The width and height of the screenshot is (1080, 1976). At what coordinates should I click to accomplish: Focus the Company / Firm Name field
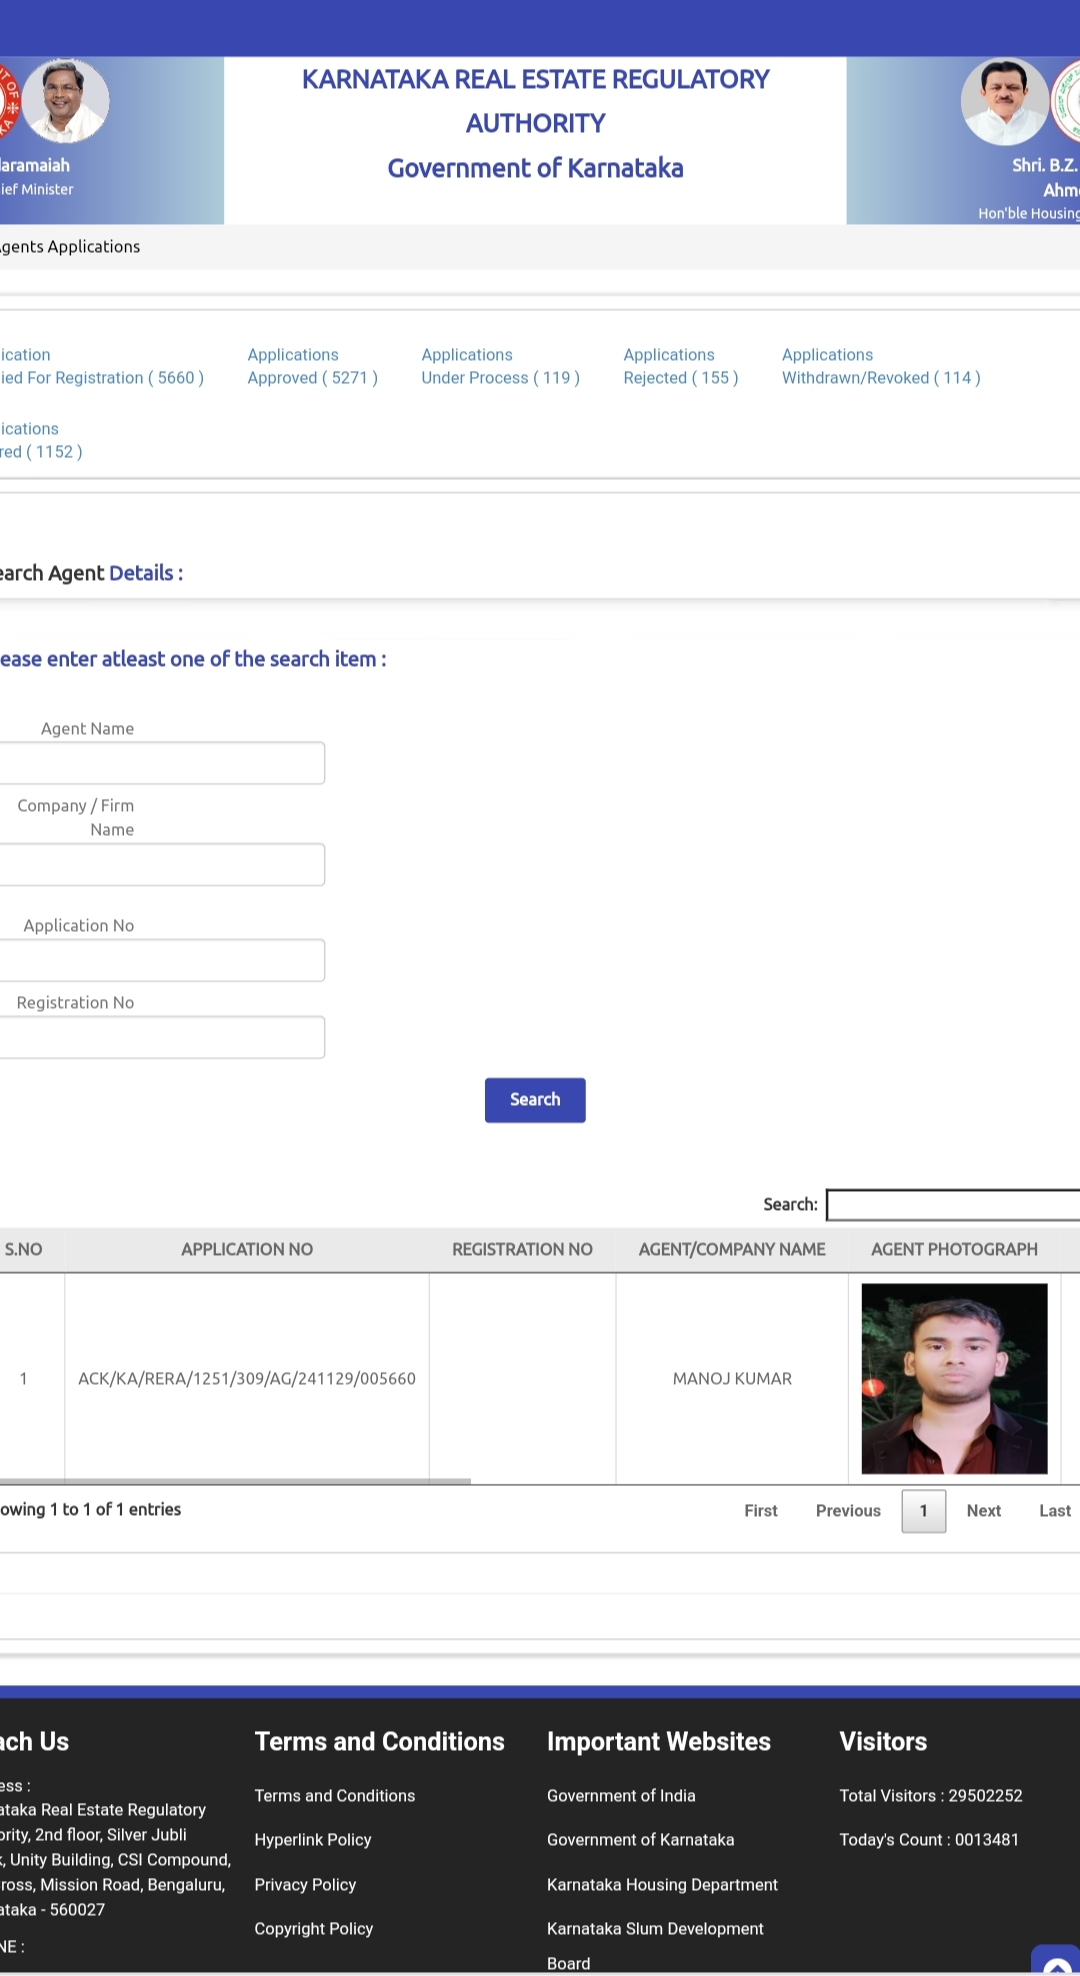click(x=160, y=865)
